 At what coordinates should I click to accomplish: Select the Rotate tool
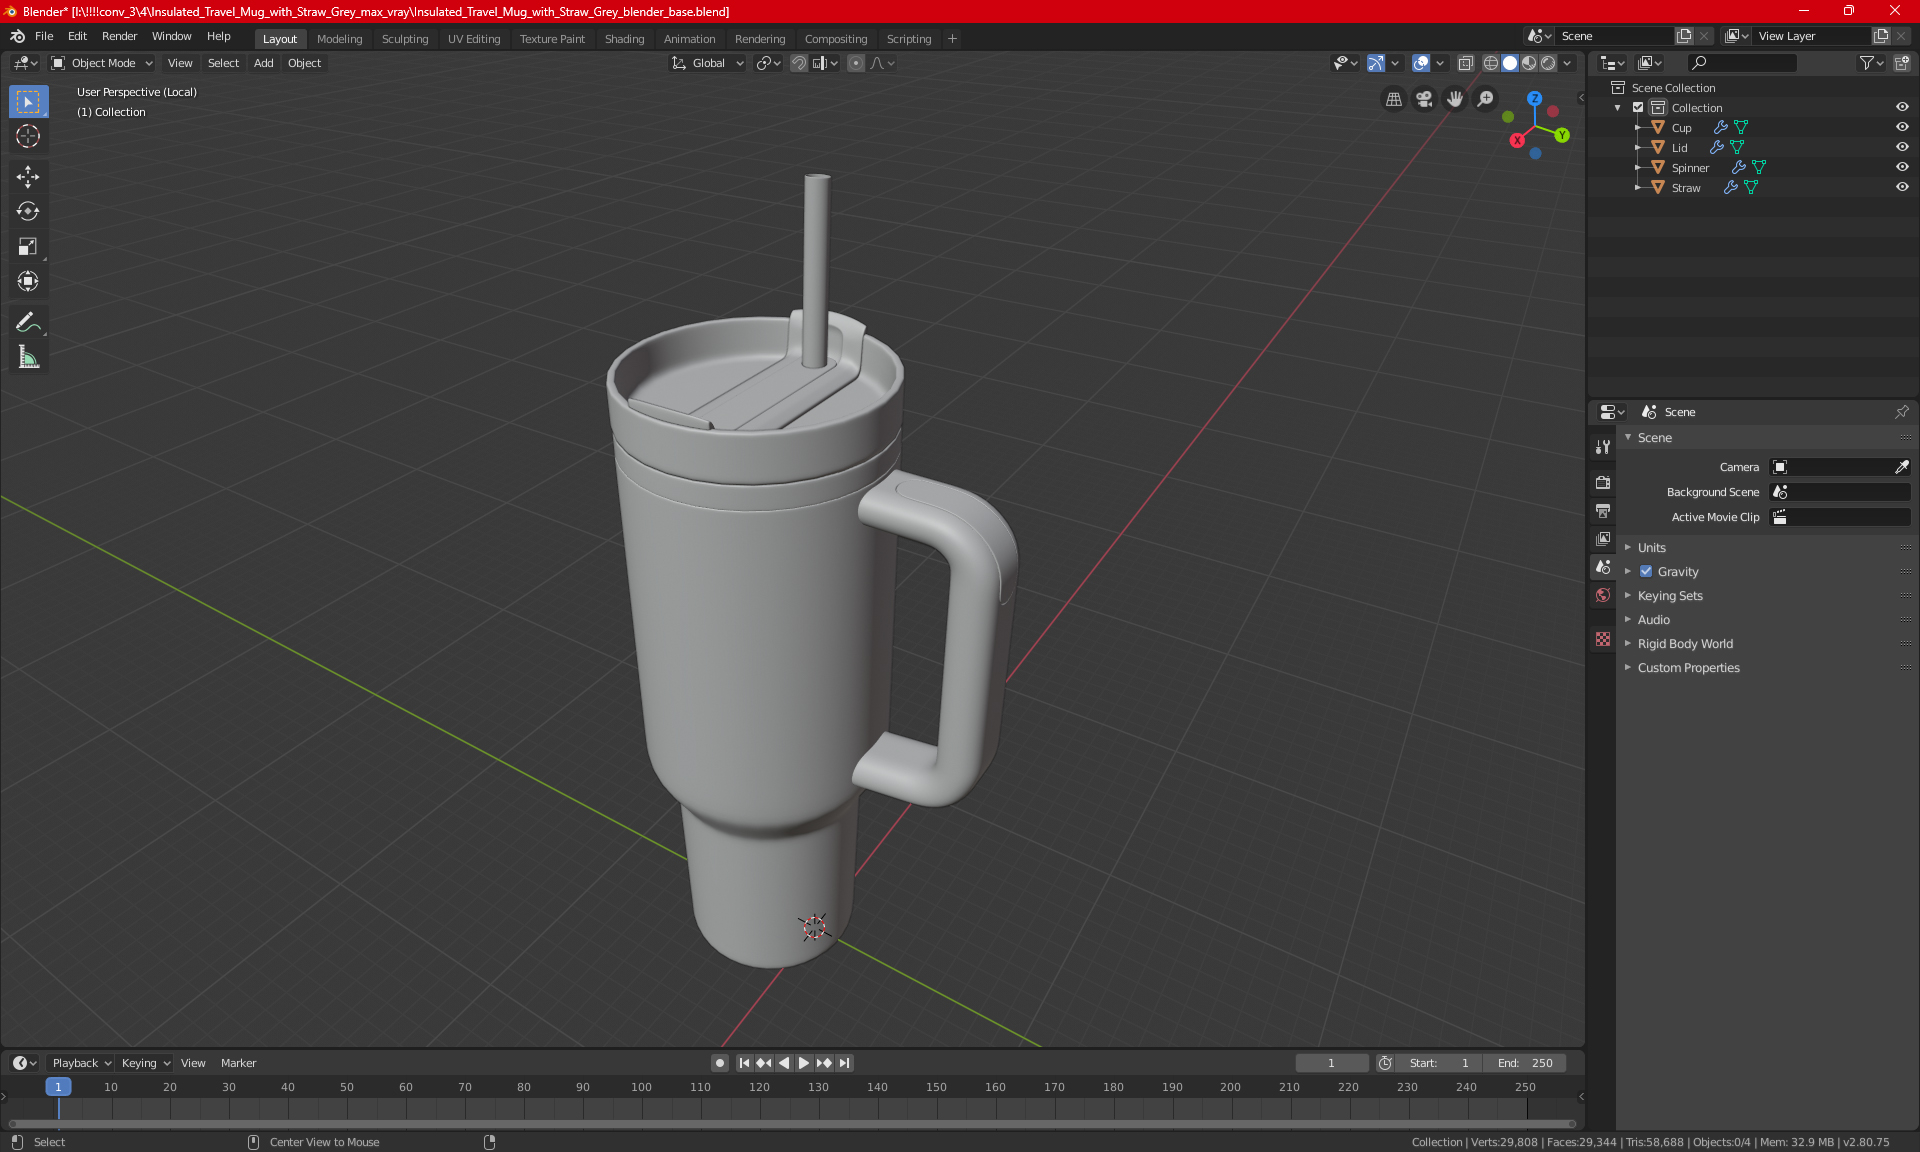[x=28, y=211]
